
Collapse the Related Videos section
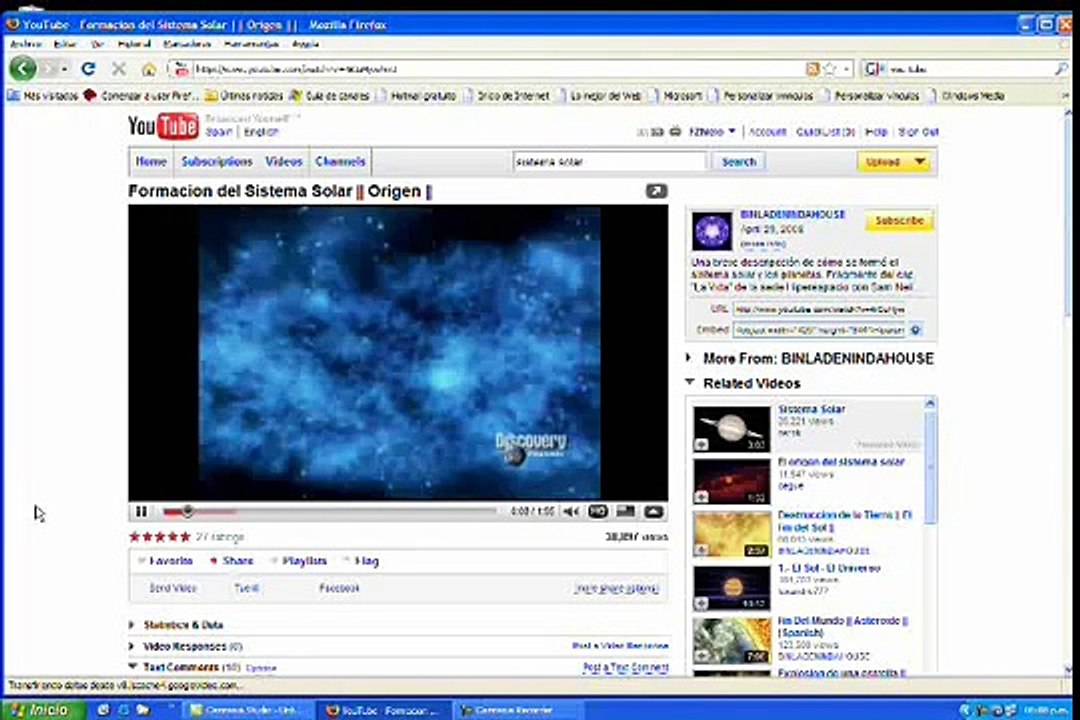click(x=689, y=382)
